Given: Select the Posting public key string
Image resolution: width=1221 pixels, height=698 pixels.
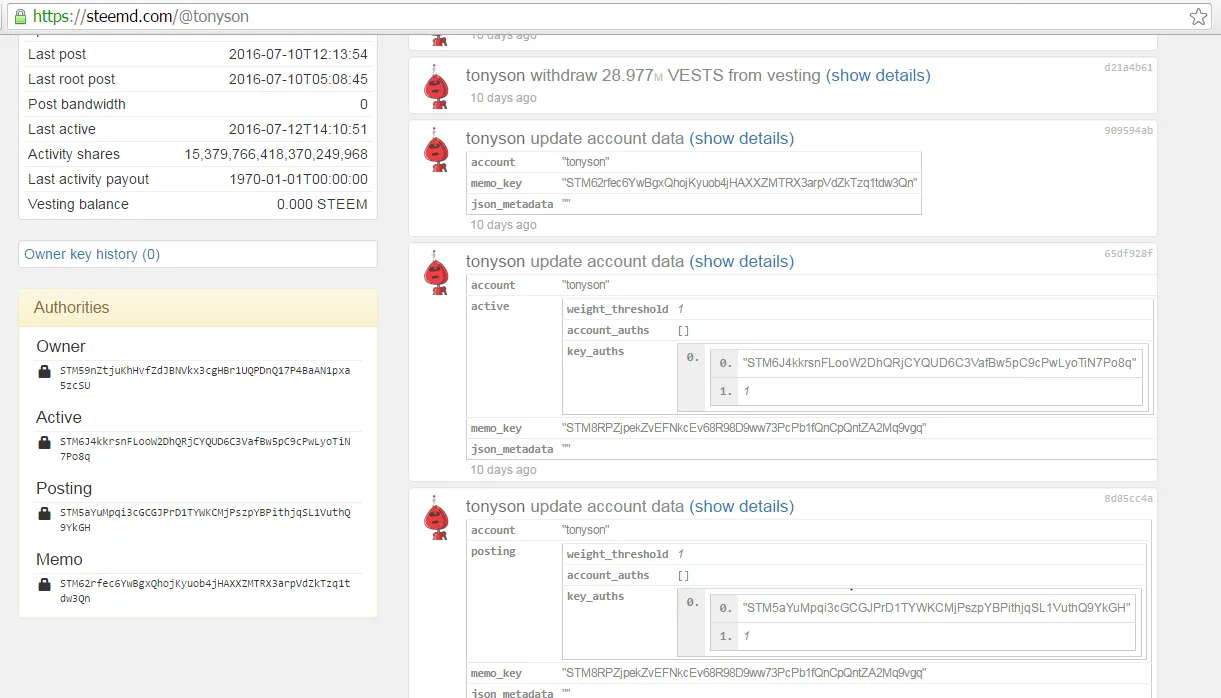Looking at the screenshot, I should 205,519.
